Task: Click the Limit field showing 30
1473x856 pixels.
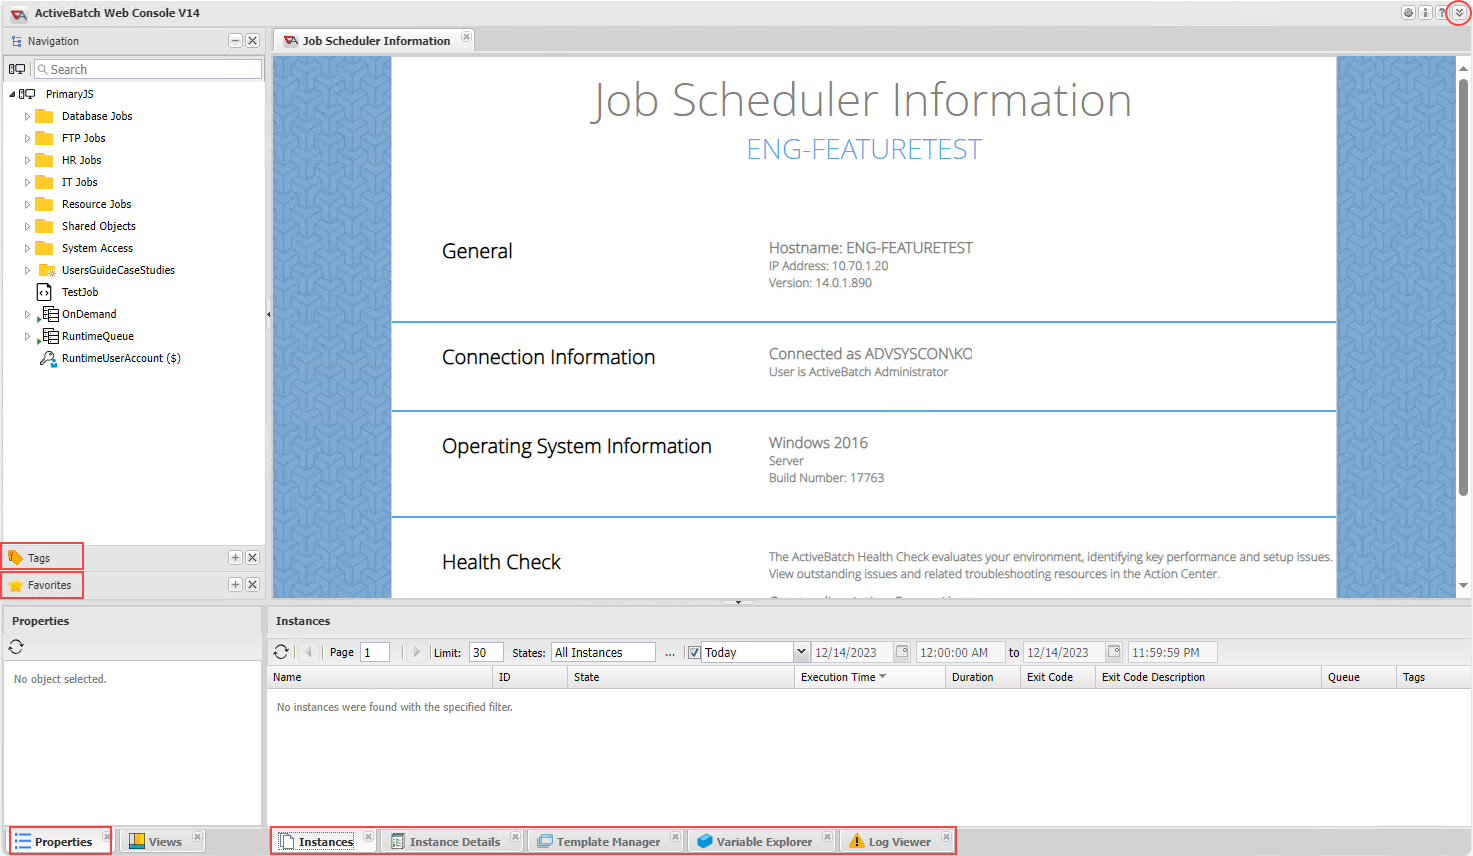Action: coord(486,652)
